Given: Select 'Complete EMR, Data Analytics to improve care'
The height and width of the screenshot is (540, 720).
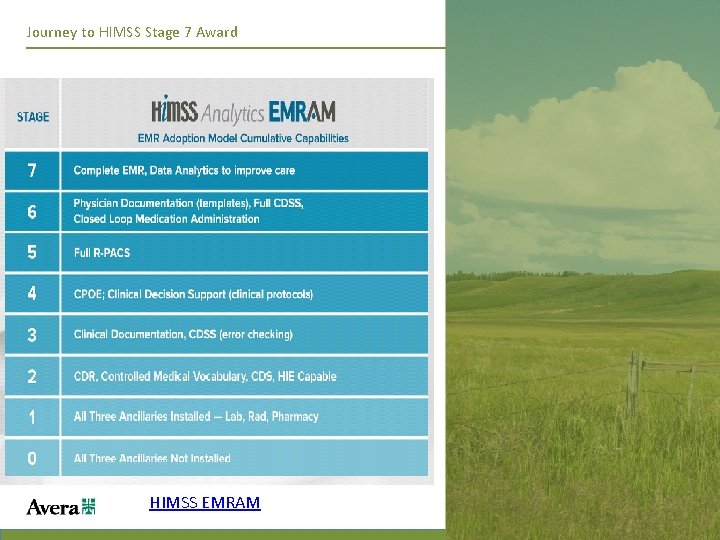Looking at the screenshot, I should click(x=184, y=170).
